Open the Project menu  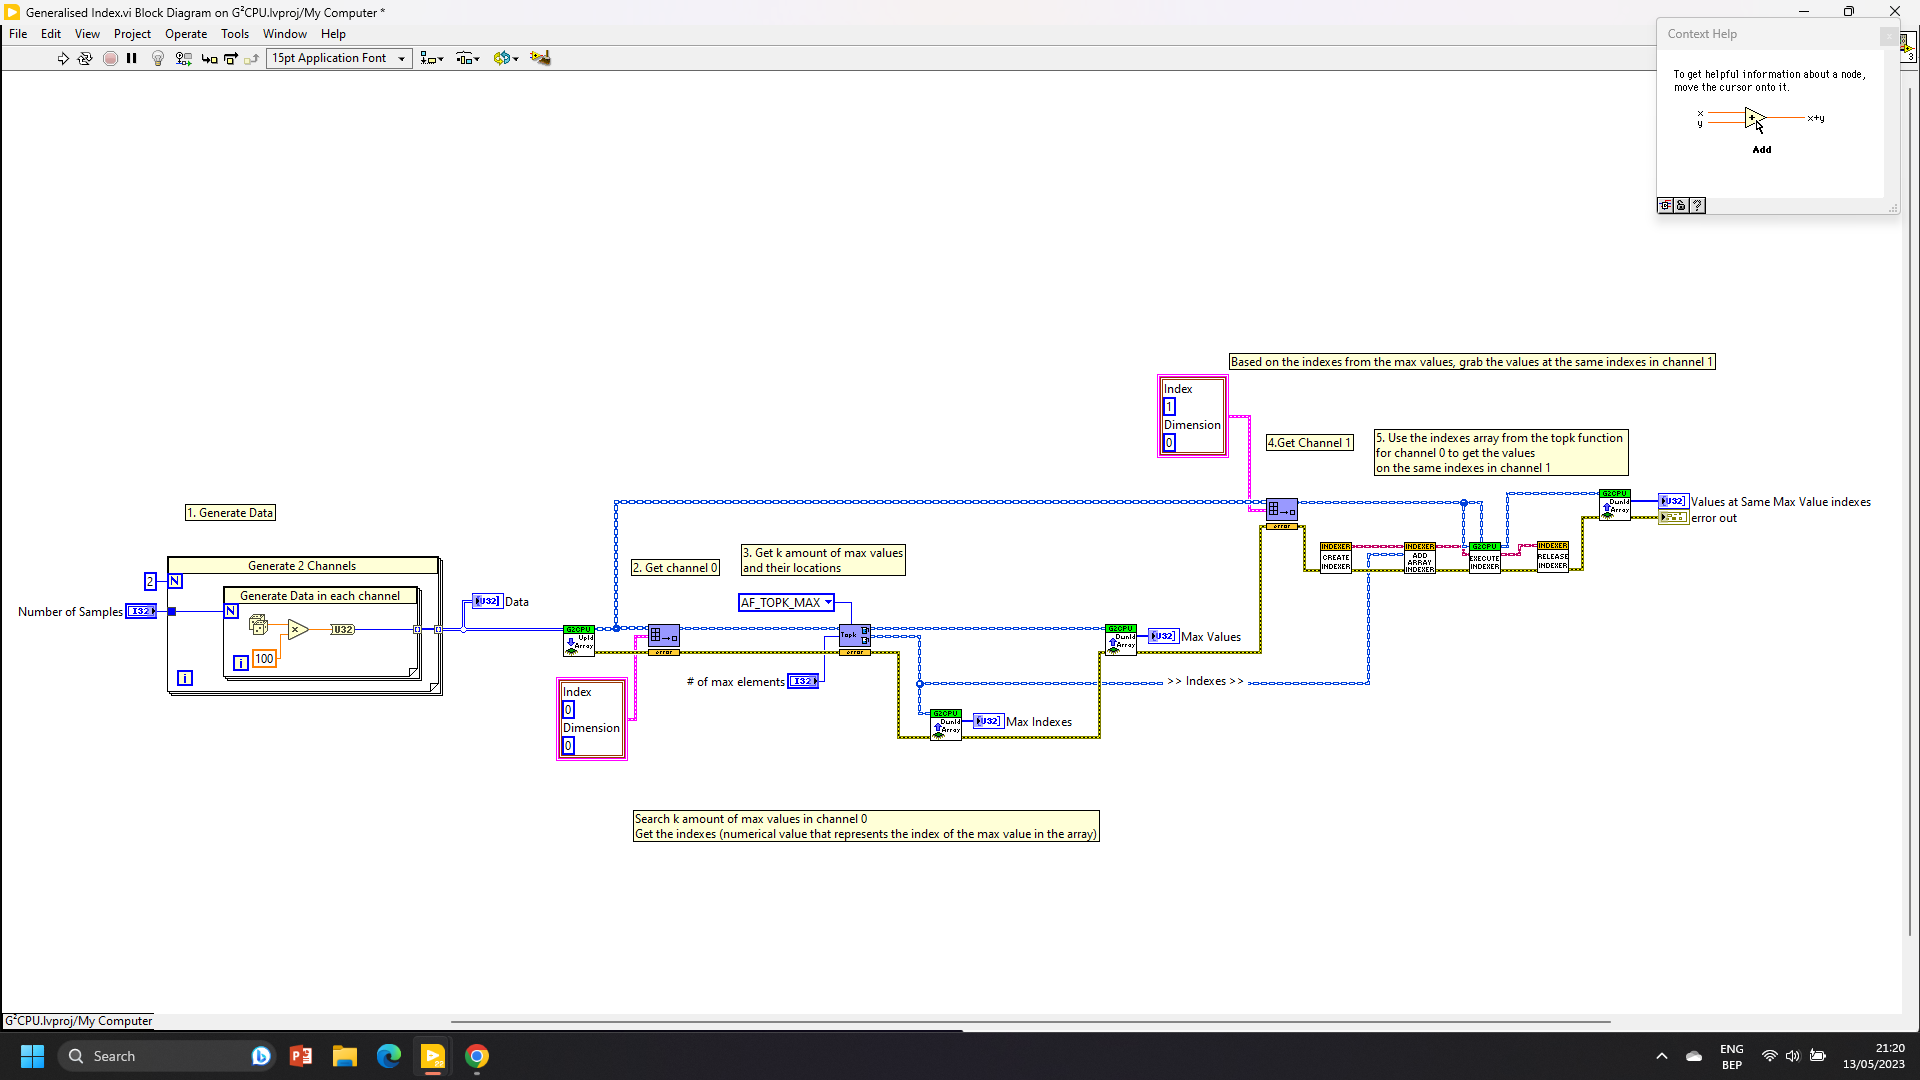132,33
